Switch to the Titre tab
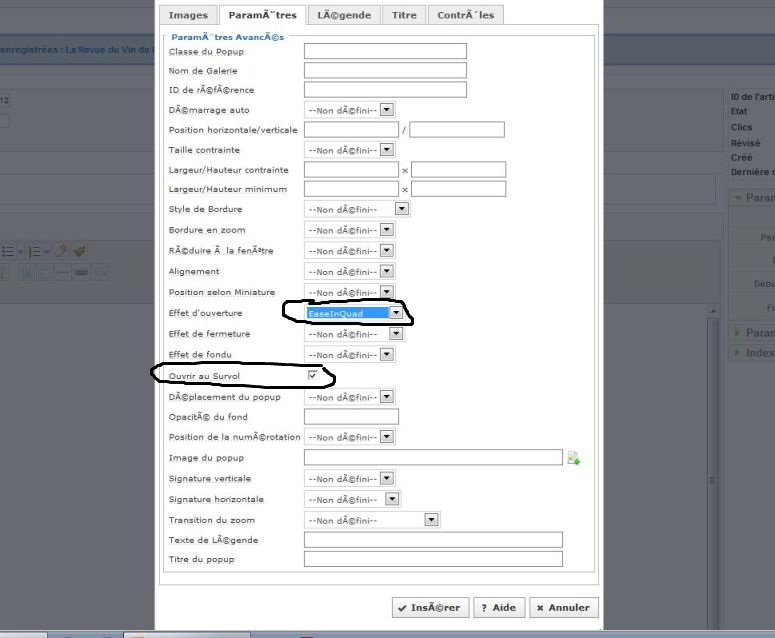 click(404, 15)
